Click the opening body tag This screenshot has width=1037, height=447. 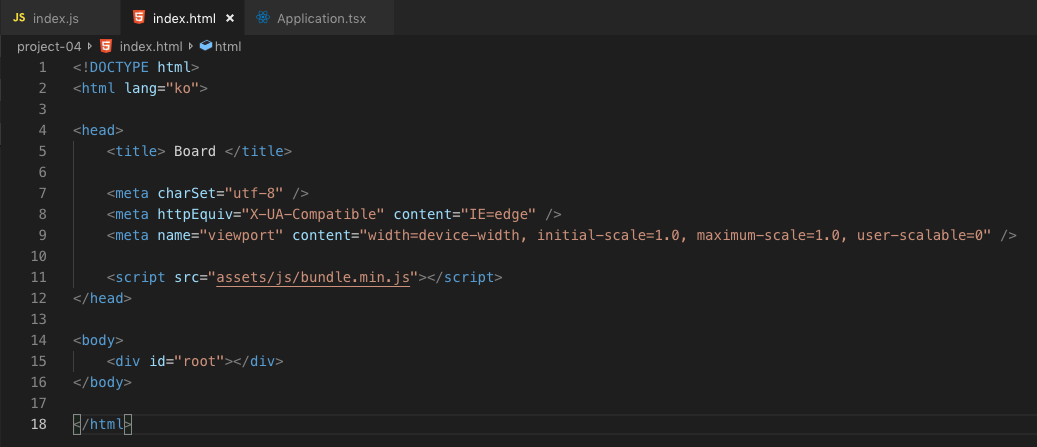pyautogui.click(x=99, y=341)
